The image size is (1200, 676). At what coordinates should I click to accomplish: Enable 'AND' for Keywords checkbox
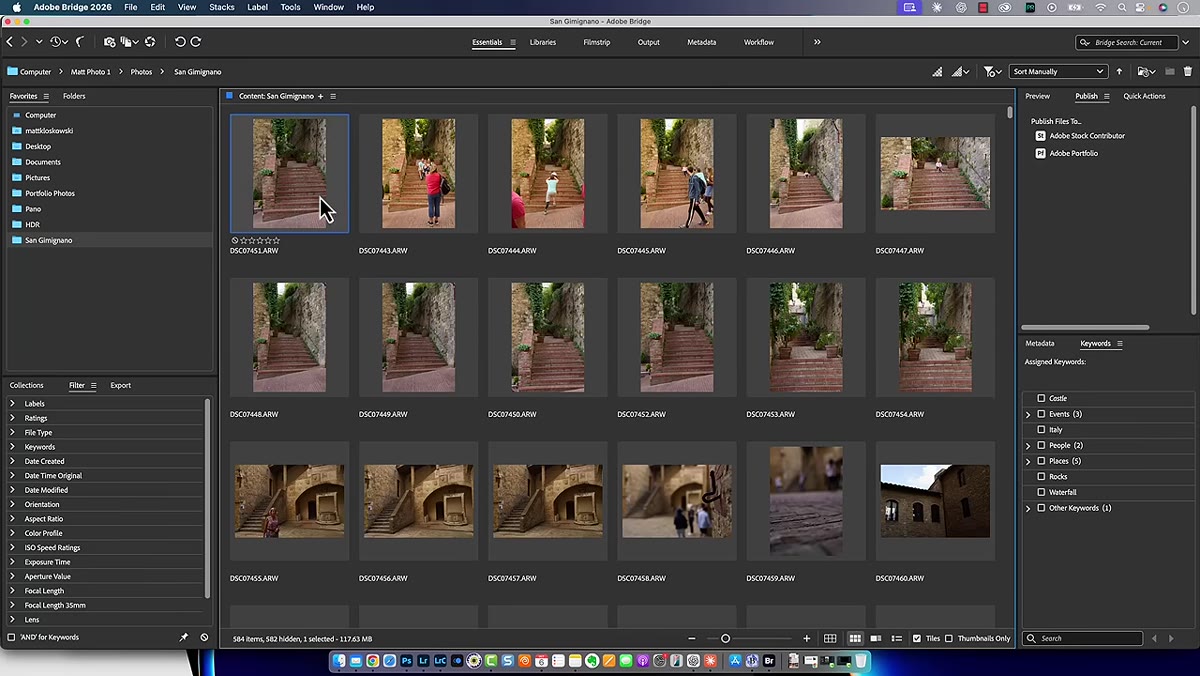click(12, 637)
